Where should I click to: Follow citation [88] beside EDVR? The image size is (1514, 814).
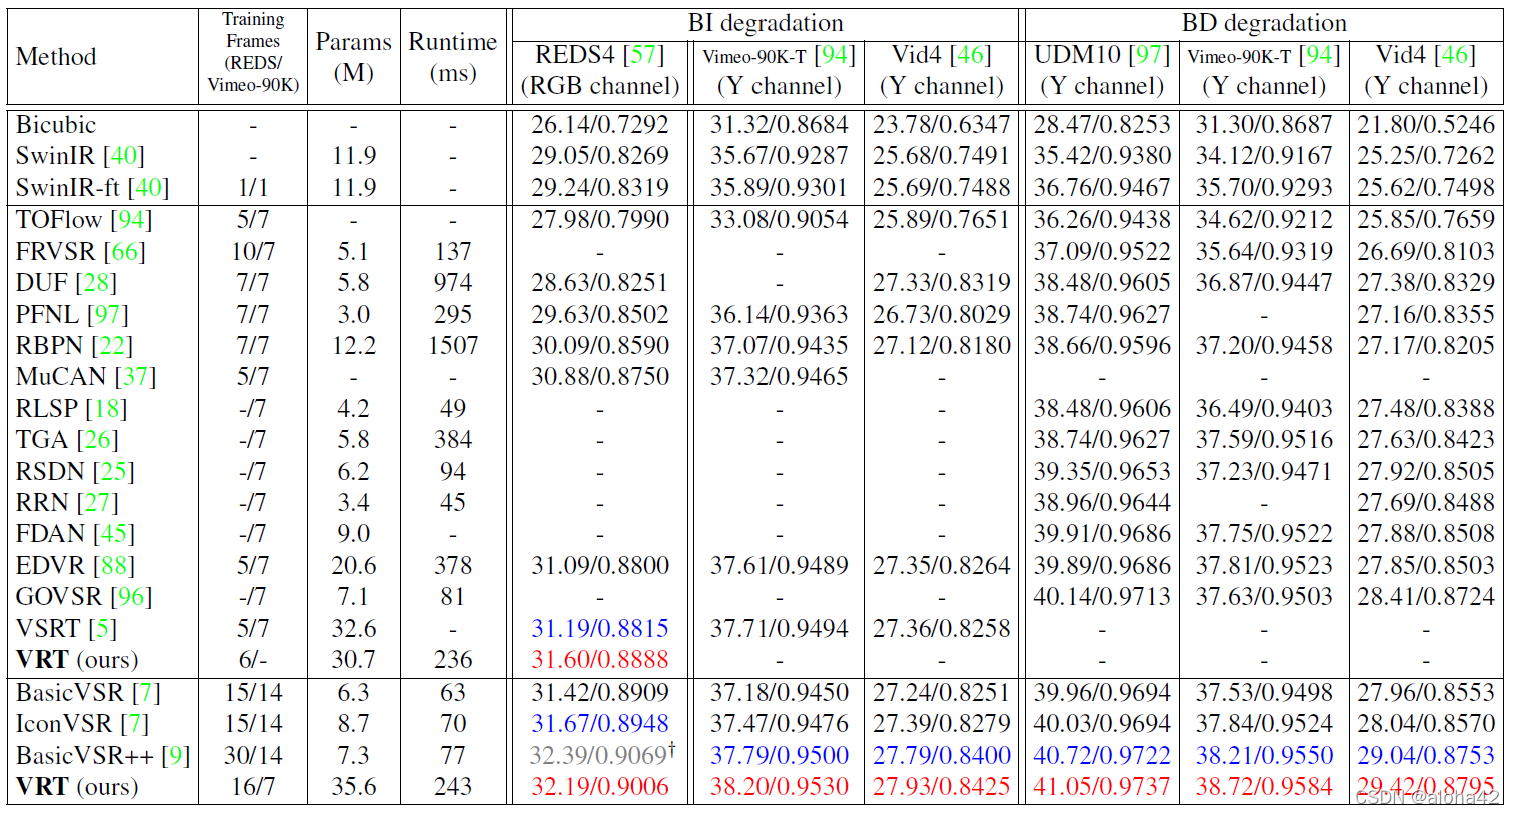pyautogui.click(x=113, y=566)
